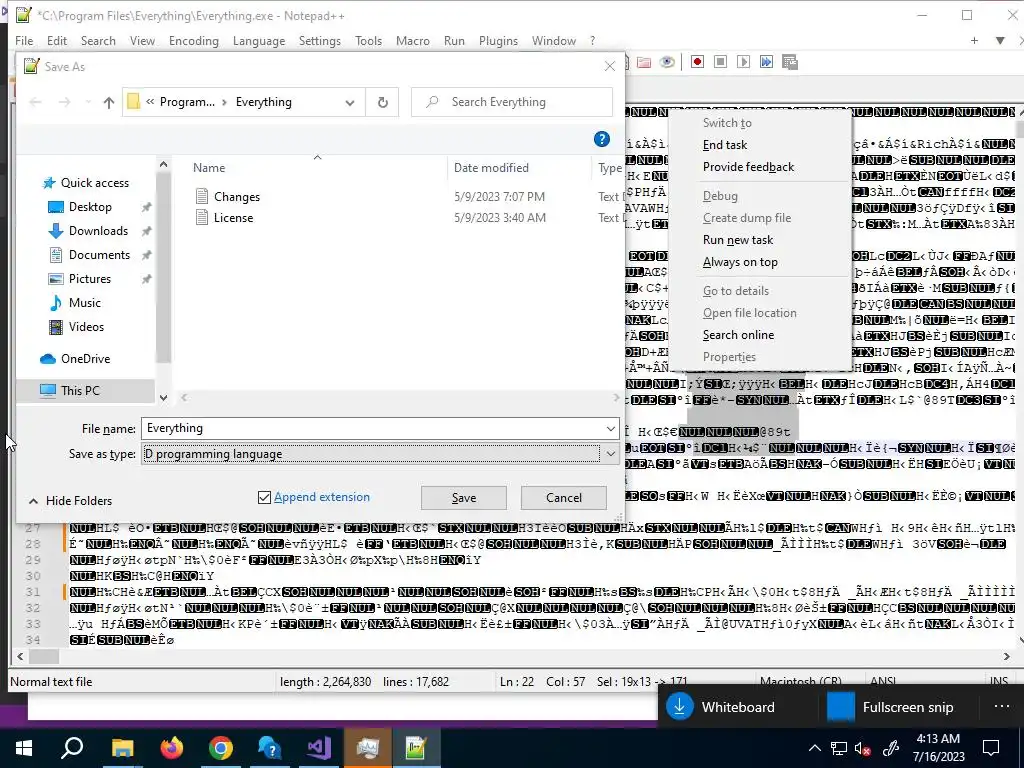Click the Windows Ink pen tray icon
Screen dimensions: 1024x768
891,748
